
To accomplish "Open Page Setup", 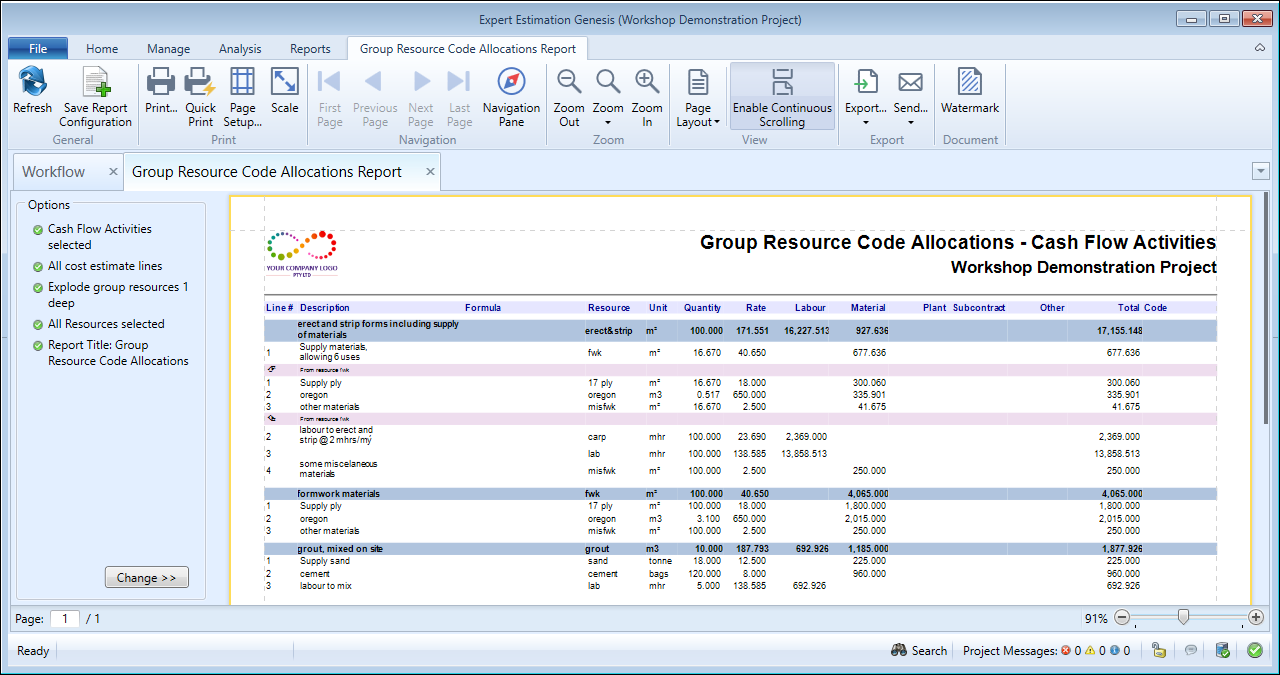I will 242,97.
